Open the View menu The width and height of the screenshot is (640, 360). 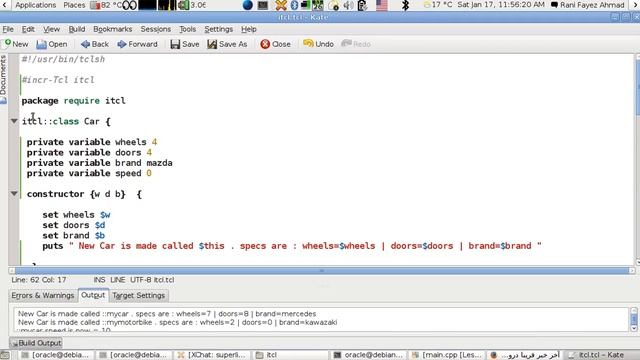[x=51, y=29]
